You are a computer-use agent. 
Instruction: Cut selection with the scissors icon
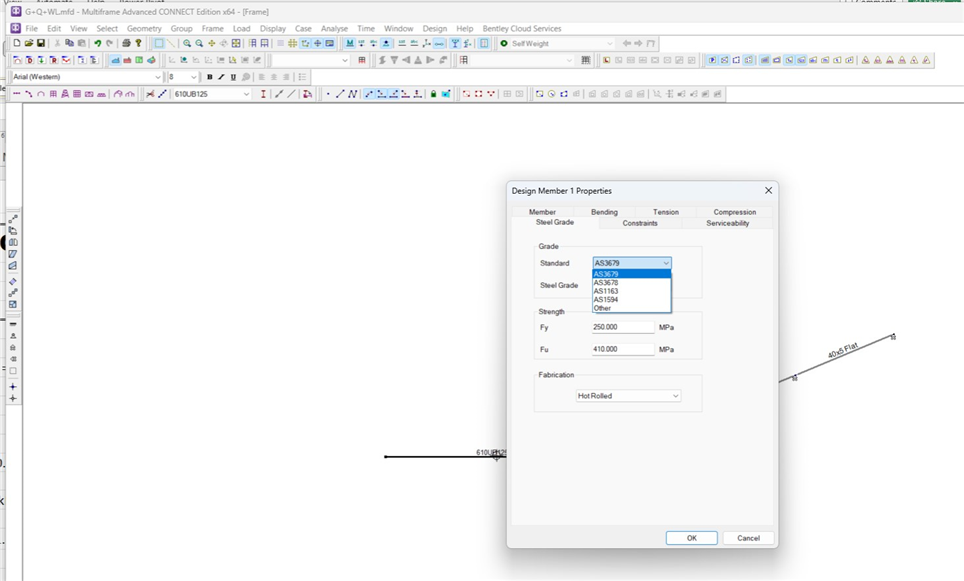click(x=58, y=44)
